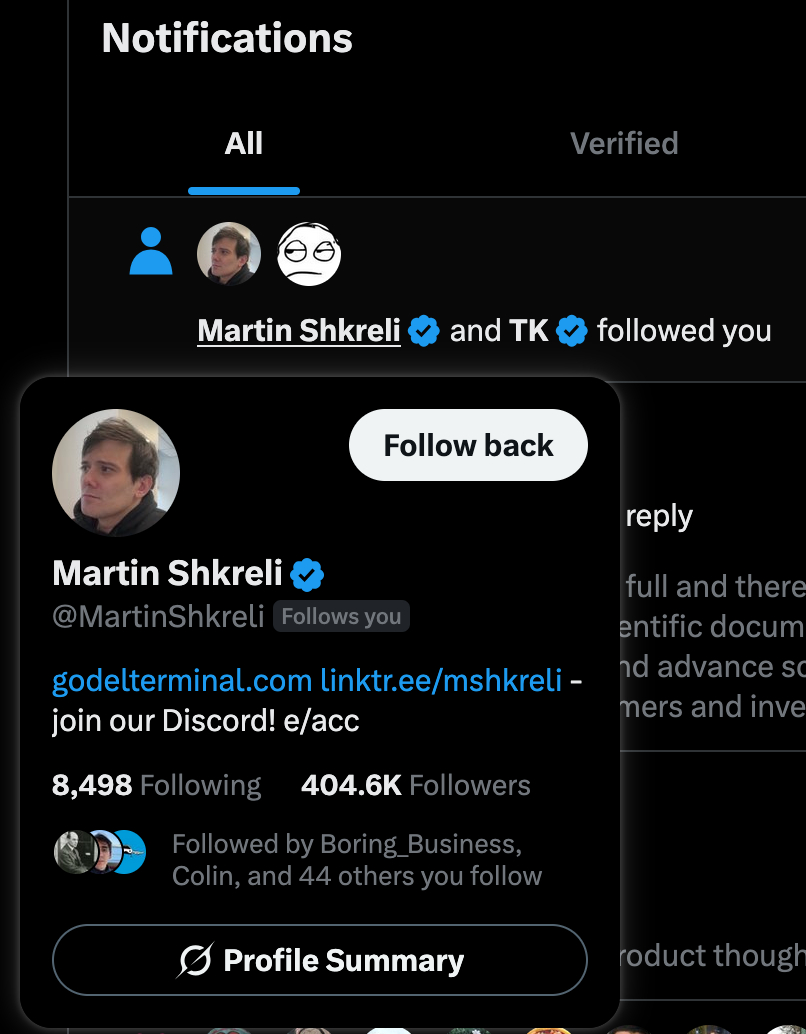The image size is (806, 1034).
Task: View the 404.6K Followers list
Action: coord(415,785)
